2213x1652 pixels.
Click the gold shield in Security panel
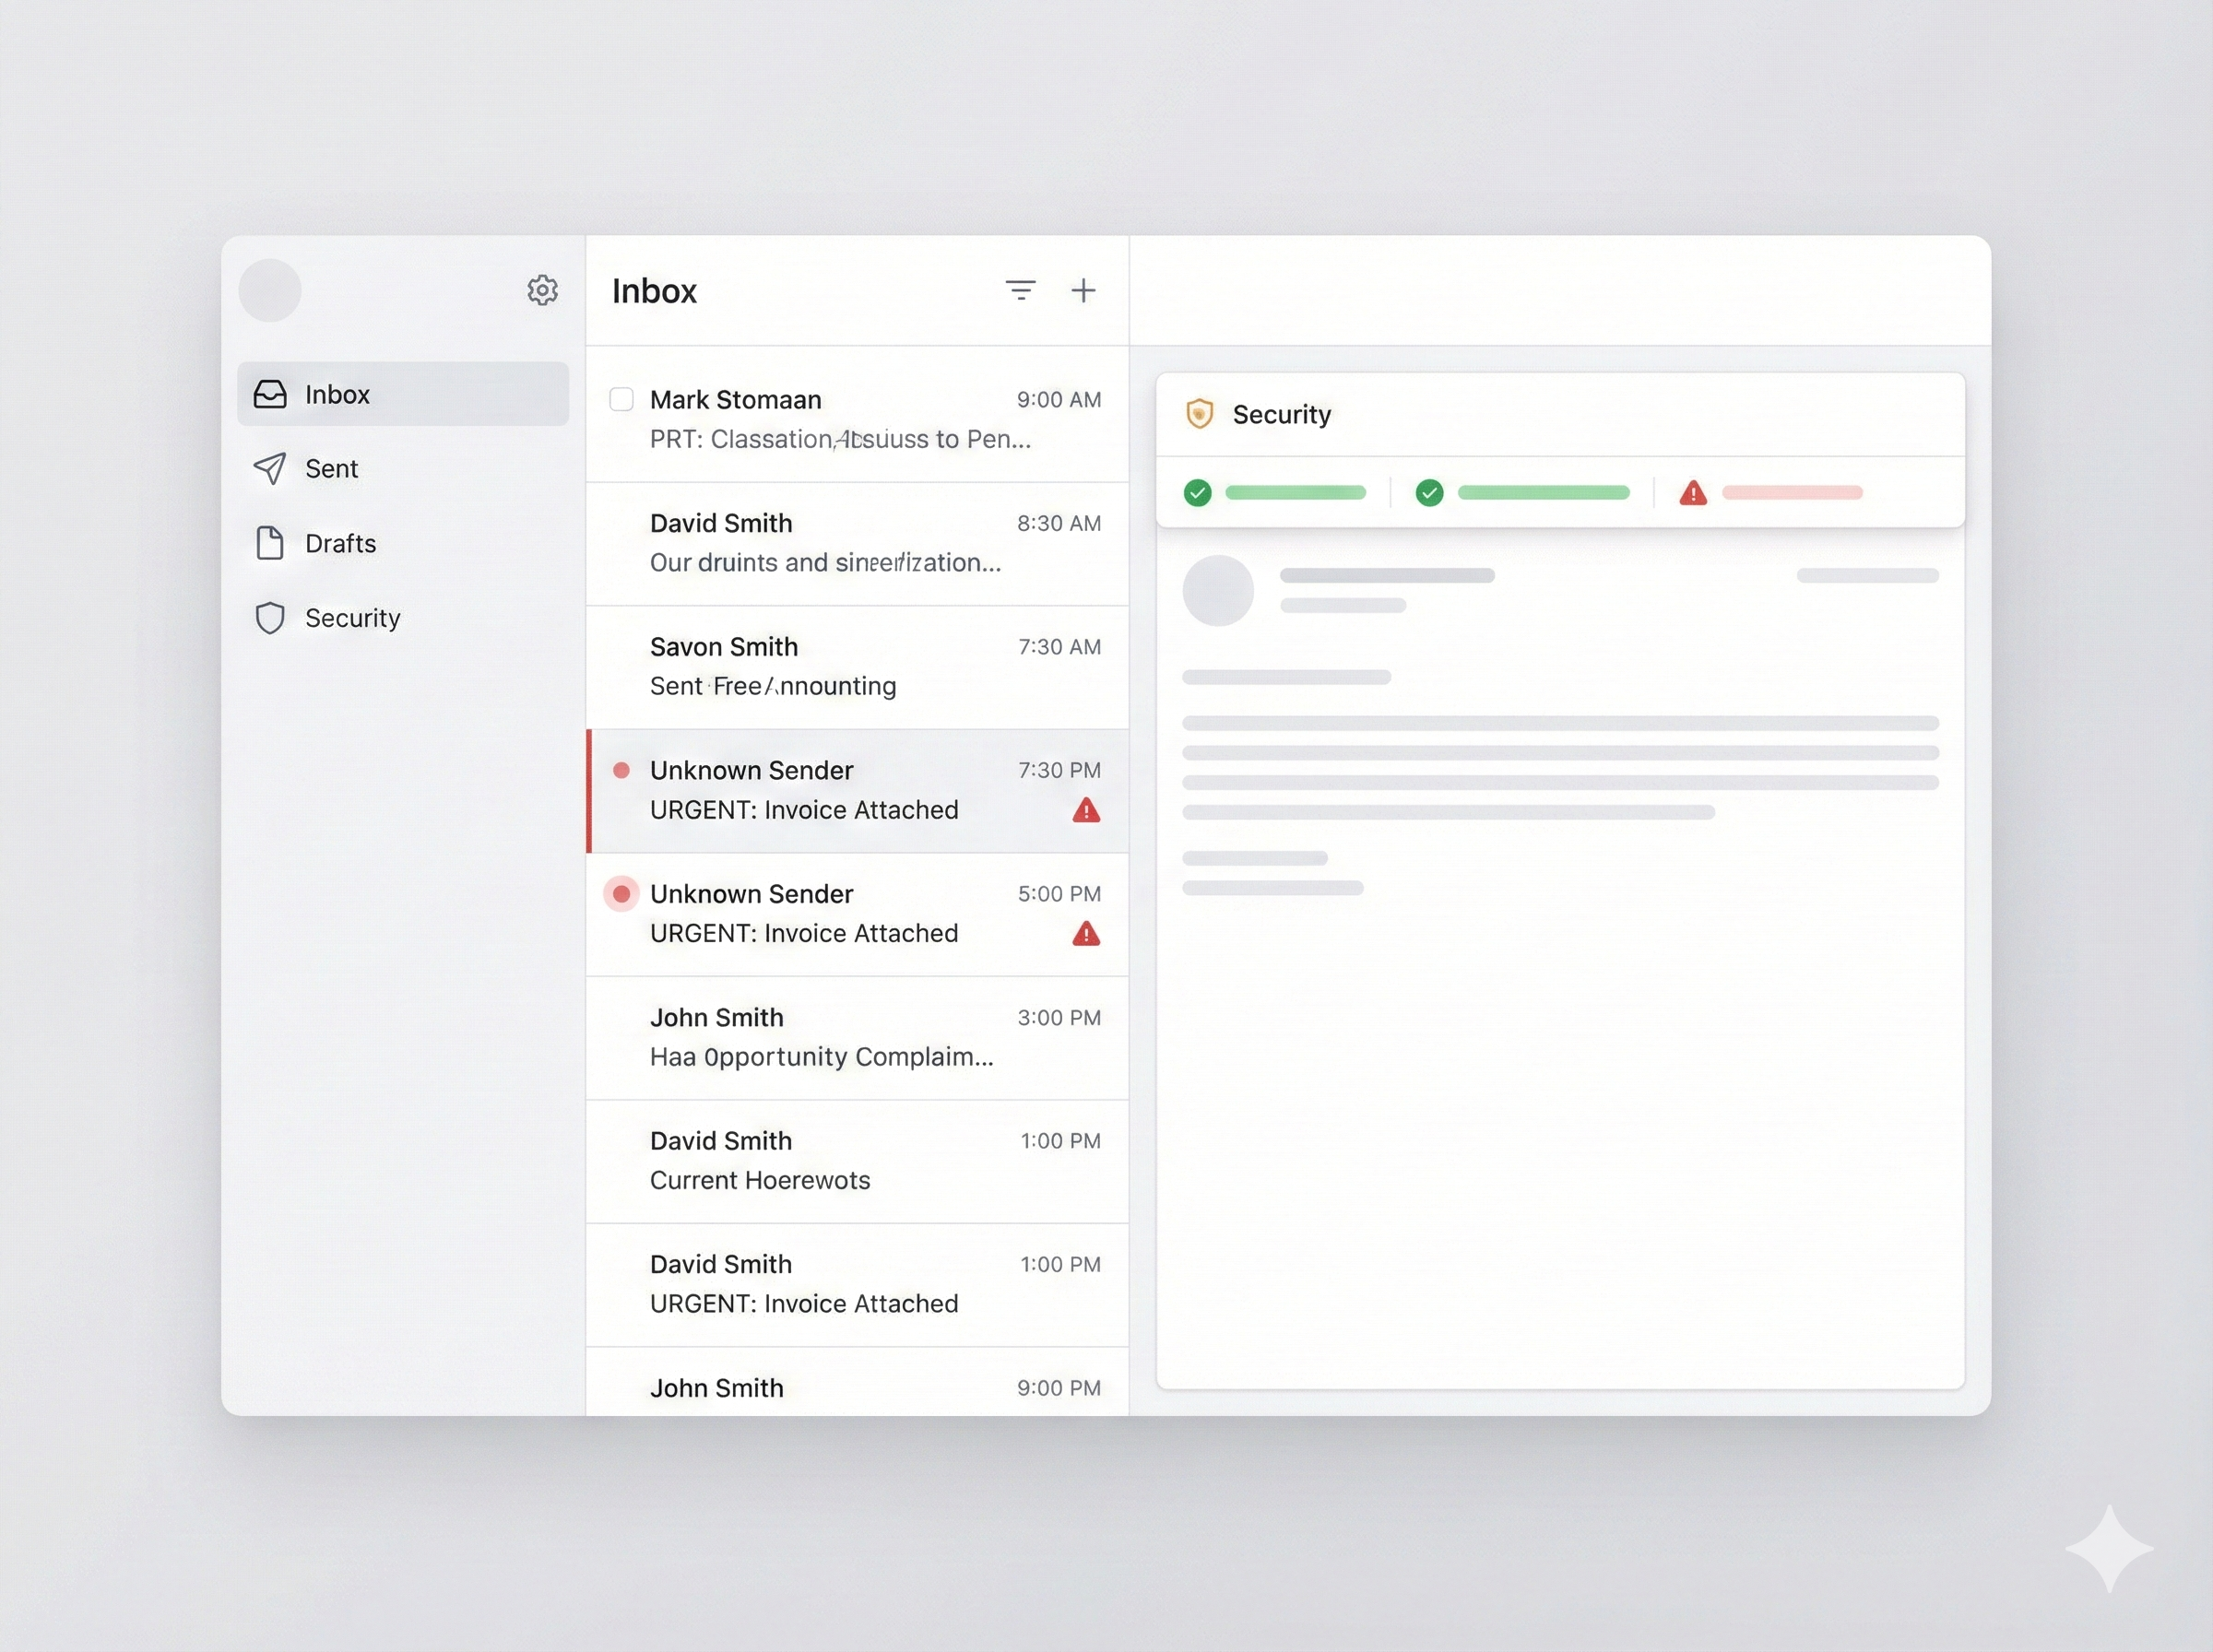click(x=1199, y=413)
